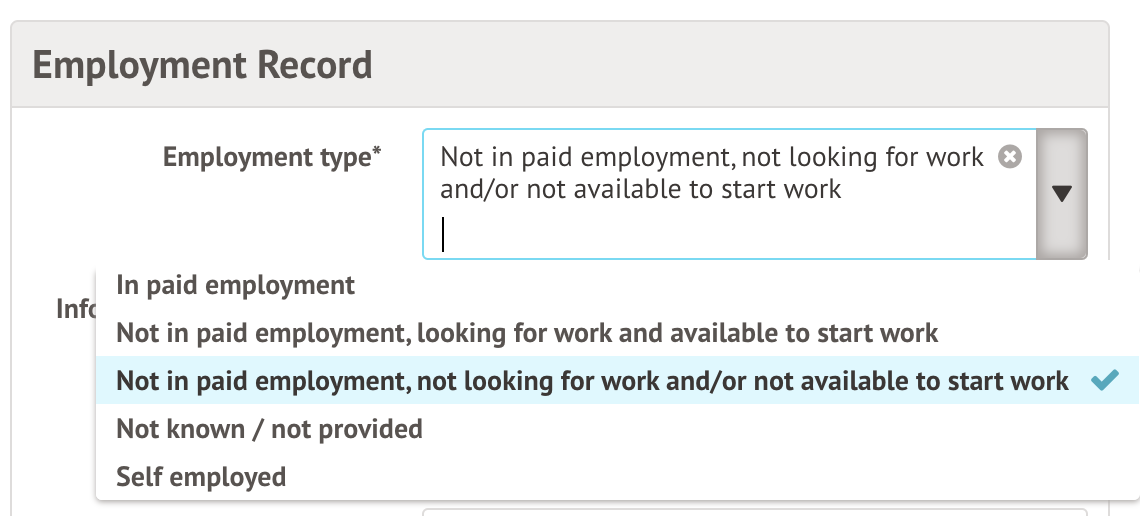
Task: Pick the highlighted "not looking for work" option
Action: (592, 380)
